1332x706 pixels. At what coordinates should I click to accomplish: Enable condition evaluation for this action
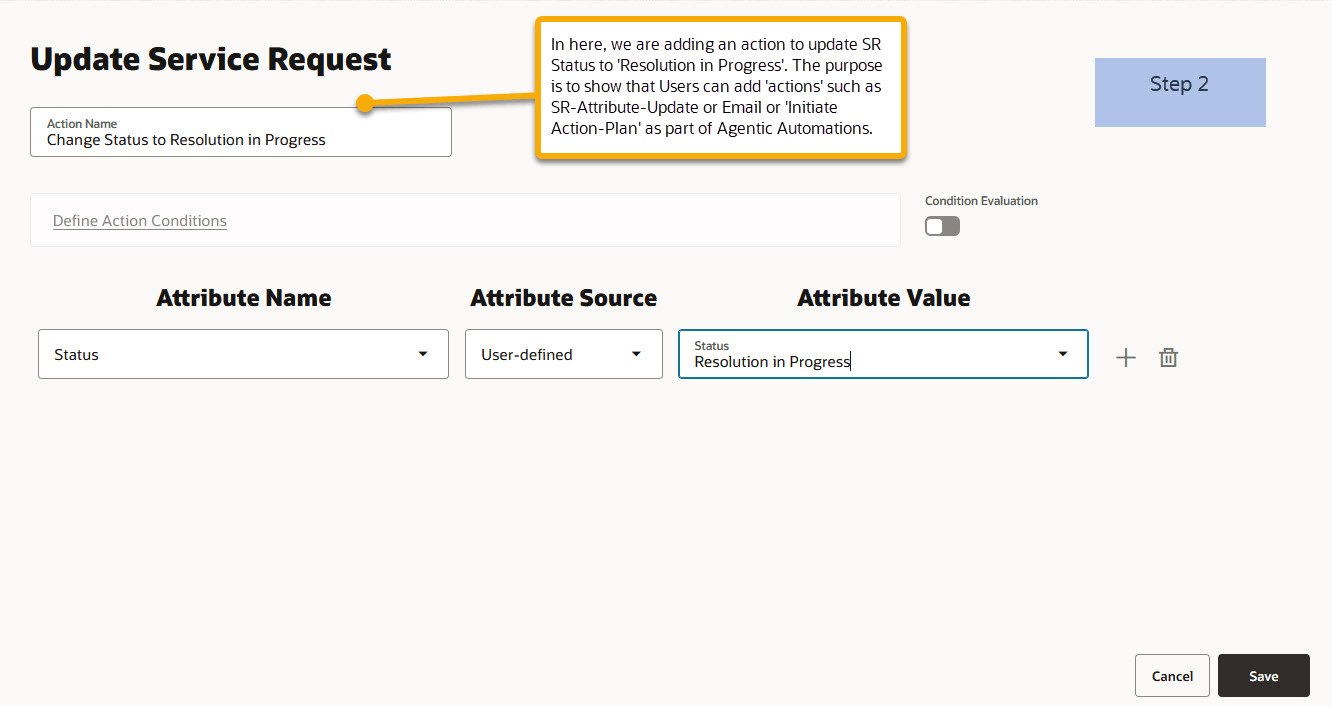(x=941, y=226)
